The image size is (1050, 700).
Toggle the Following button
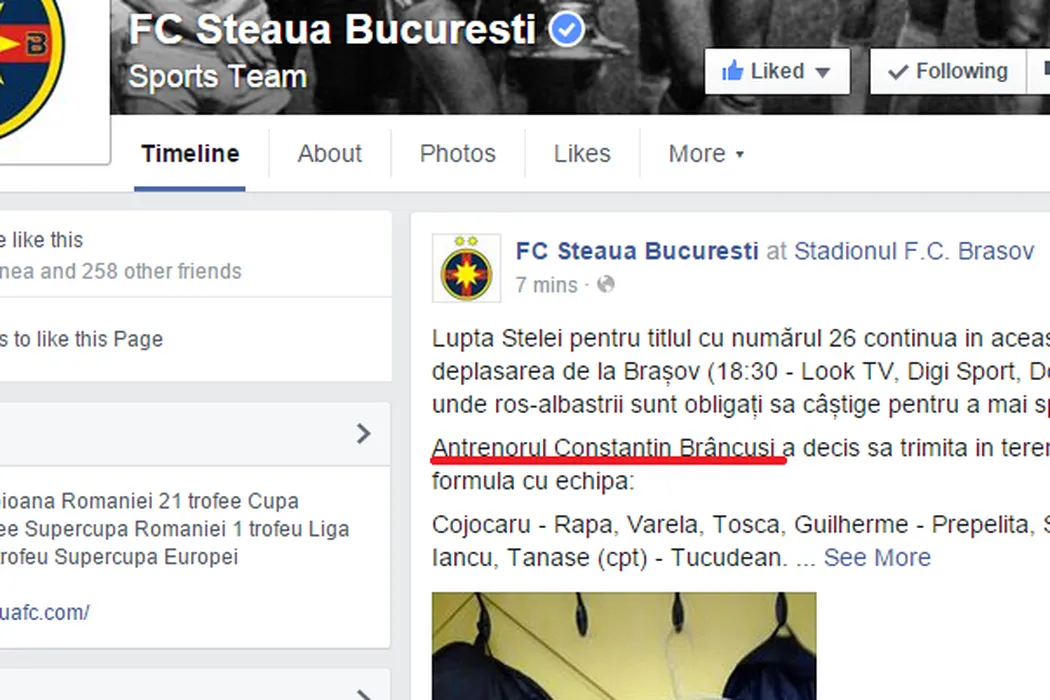(947, 71)
